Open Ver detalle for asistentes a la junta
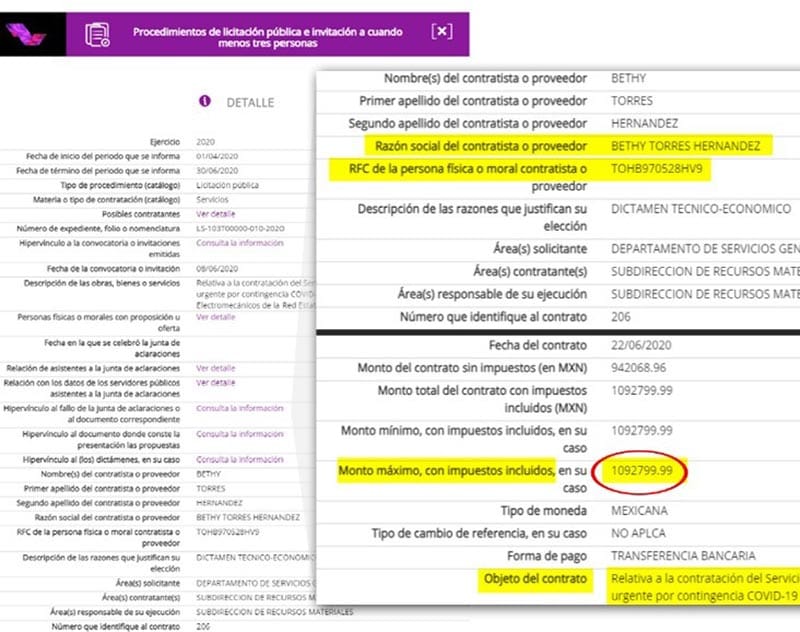 pos(215,368)
